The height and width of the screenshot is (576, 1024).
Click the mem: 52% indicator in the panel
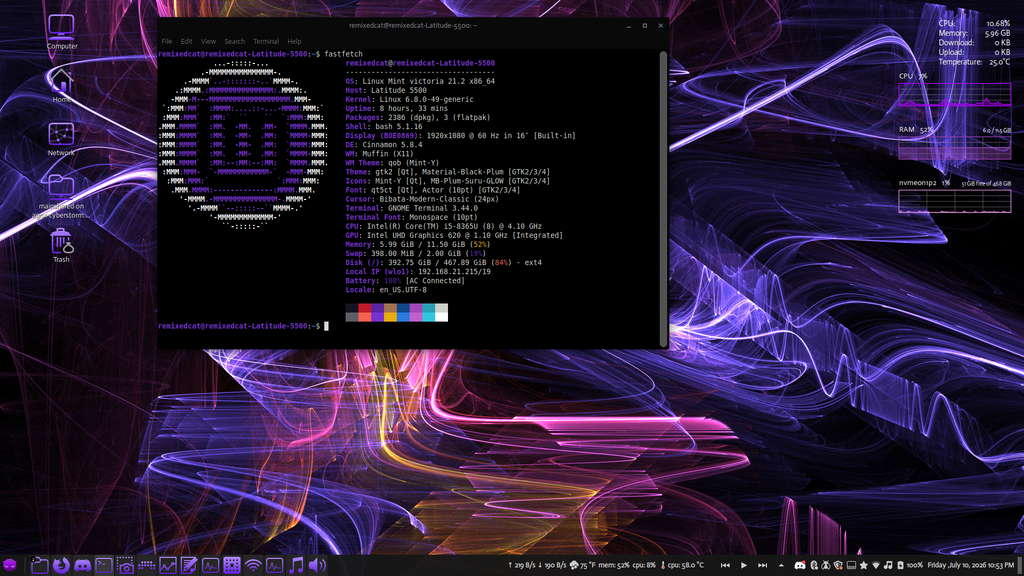[614, 565]
